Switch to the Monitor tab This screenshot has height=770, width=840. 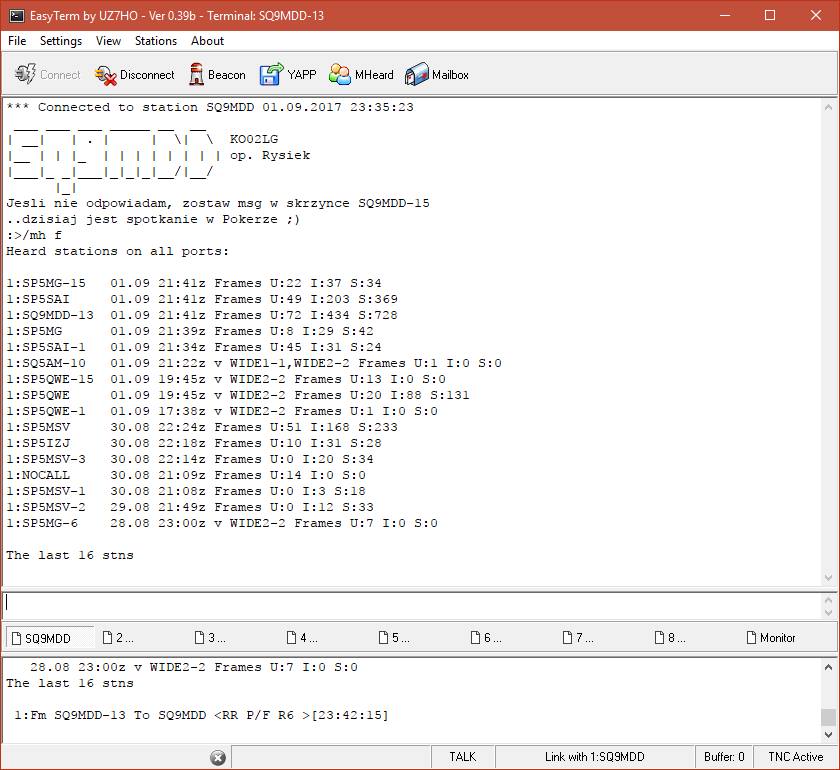click(x=771, y=637)
